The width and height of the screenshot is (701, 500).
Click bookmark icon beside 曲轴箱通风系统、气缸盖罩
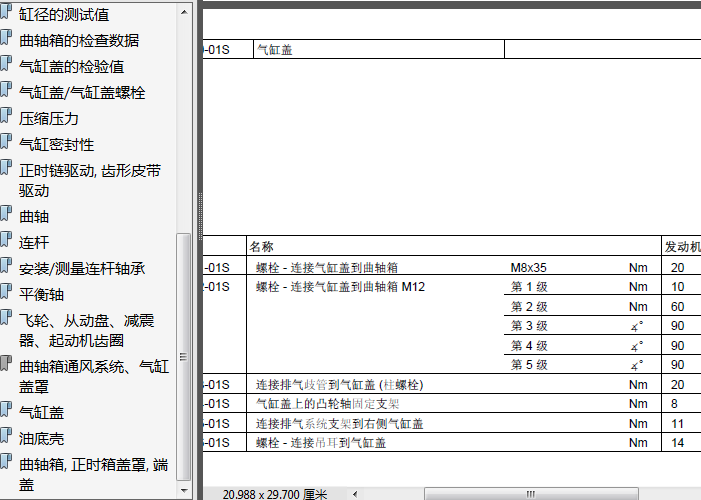click(5, 363)
